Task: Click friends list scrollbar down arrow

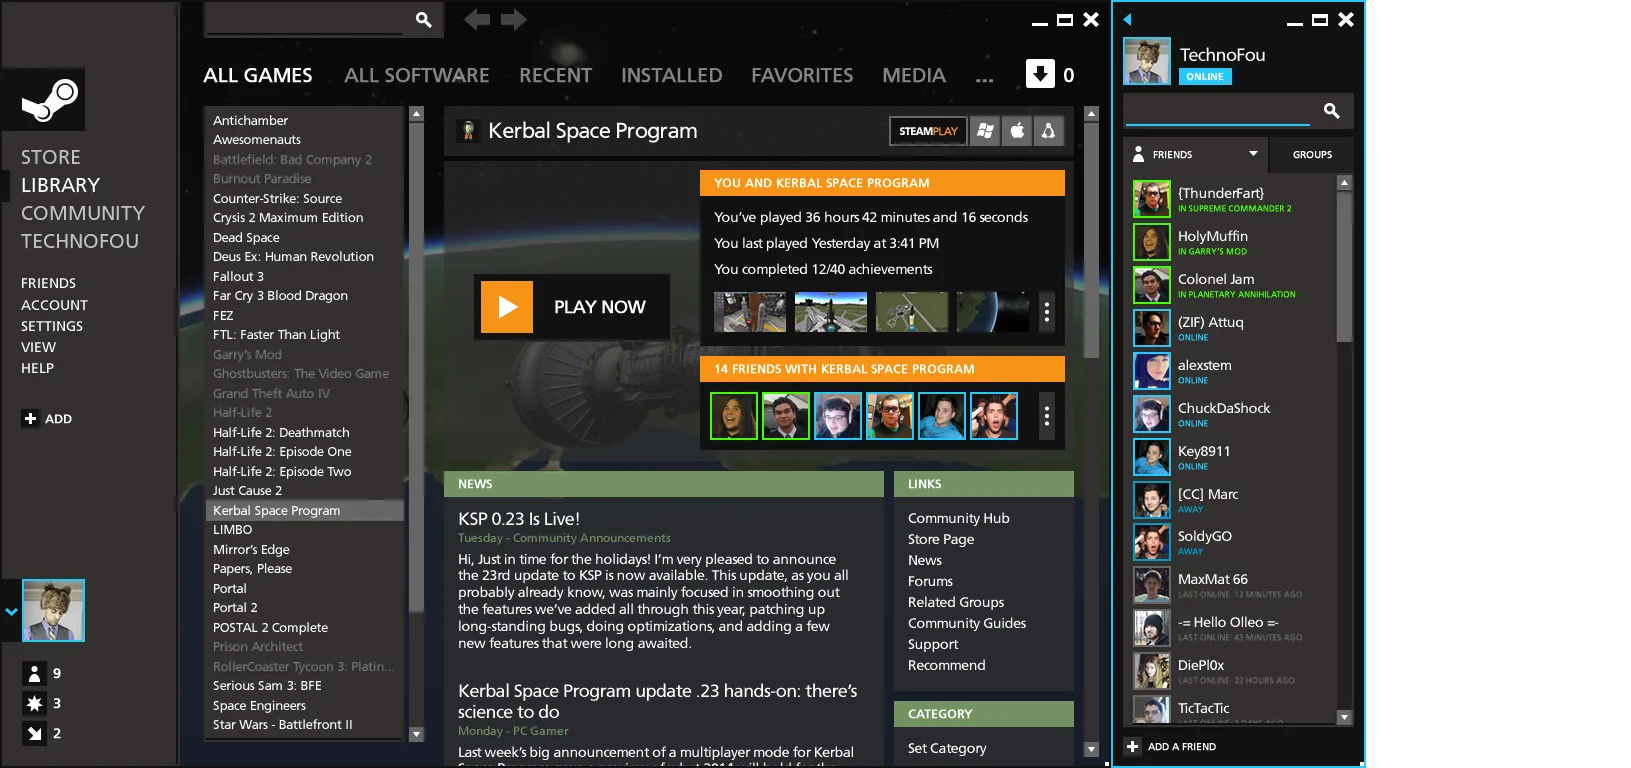Action: [1344, 717]
